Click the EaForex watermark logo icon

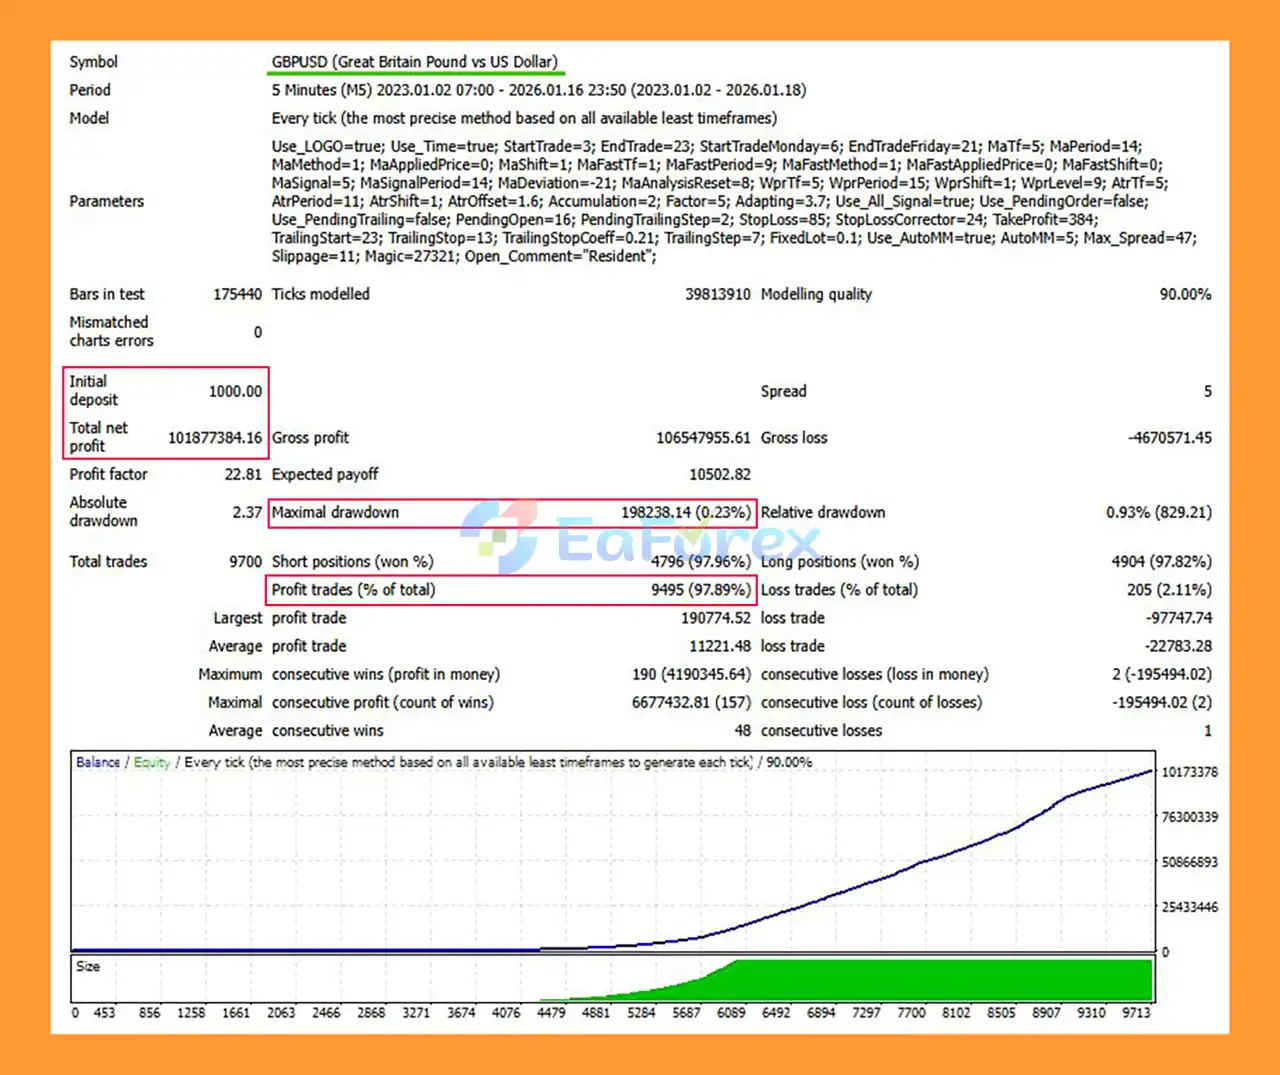(499, 535)
